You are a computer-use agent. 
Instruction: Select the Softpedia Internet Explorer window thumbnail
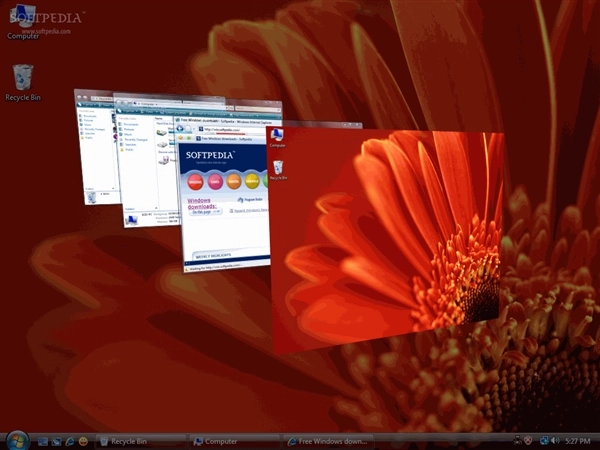pyautogui.click(x=225, y=200)
